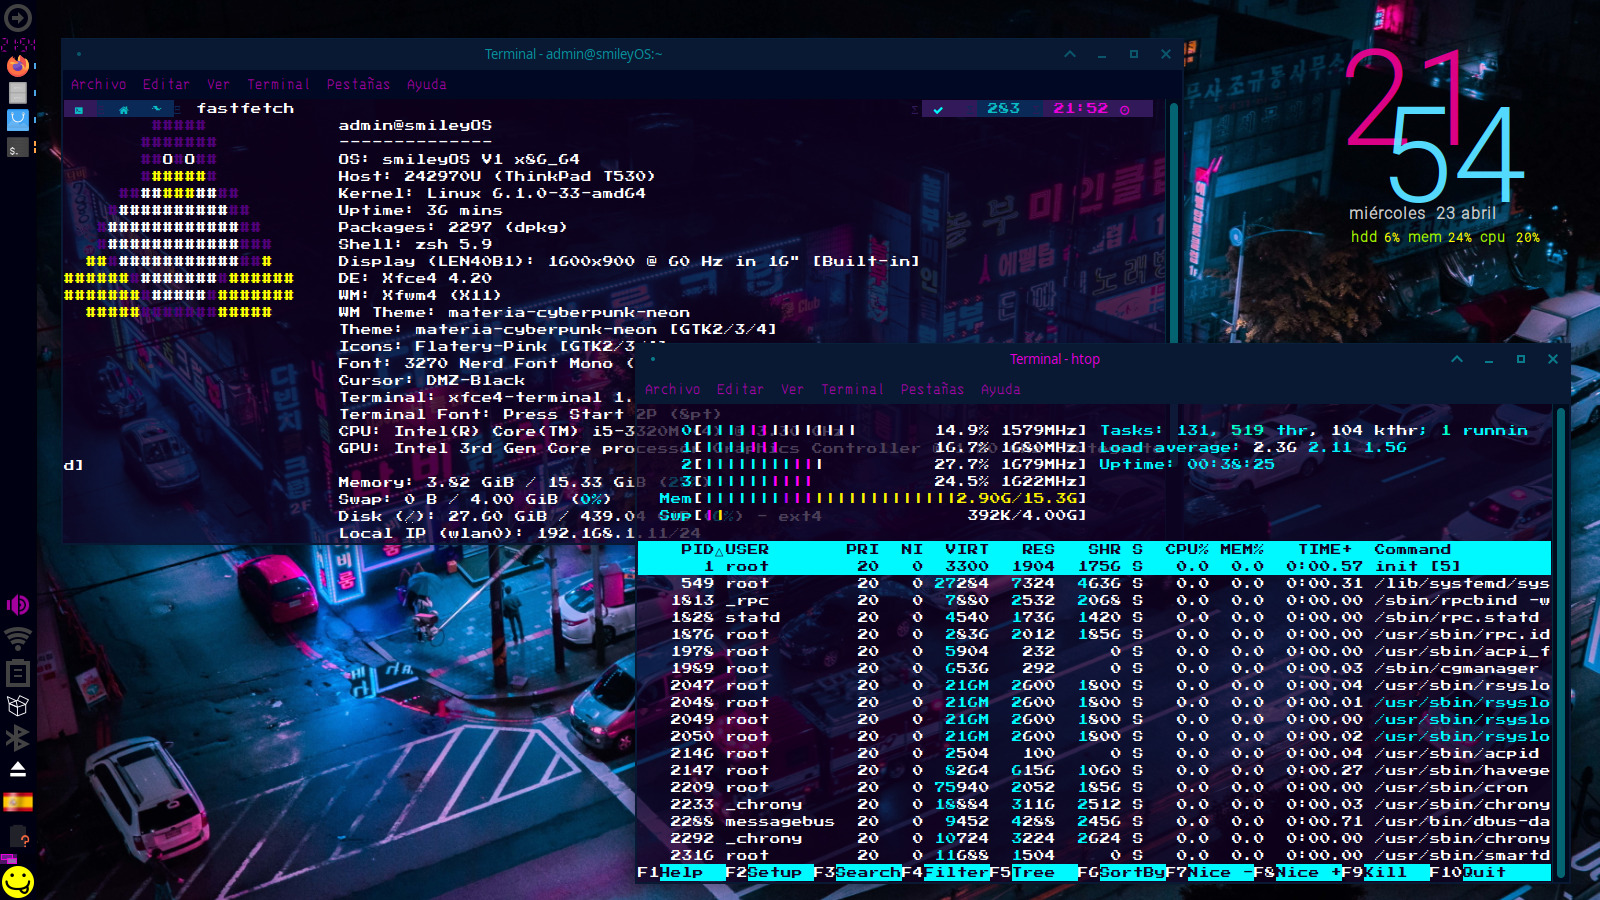Click the htop CPU 0 meter bar
This screenshot has width=1600, height=900.
tap(884, 431)
